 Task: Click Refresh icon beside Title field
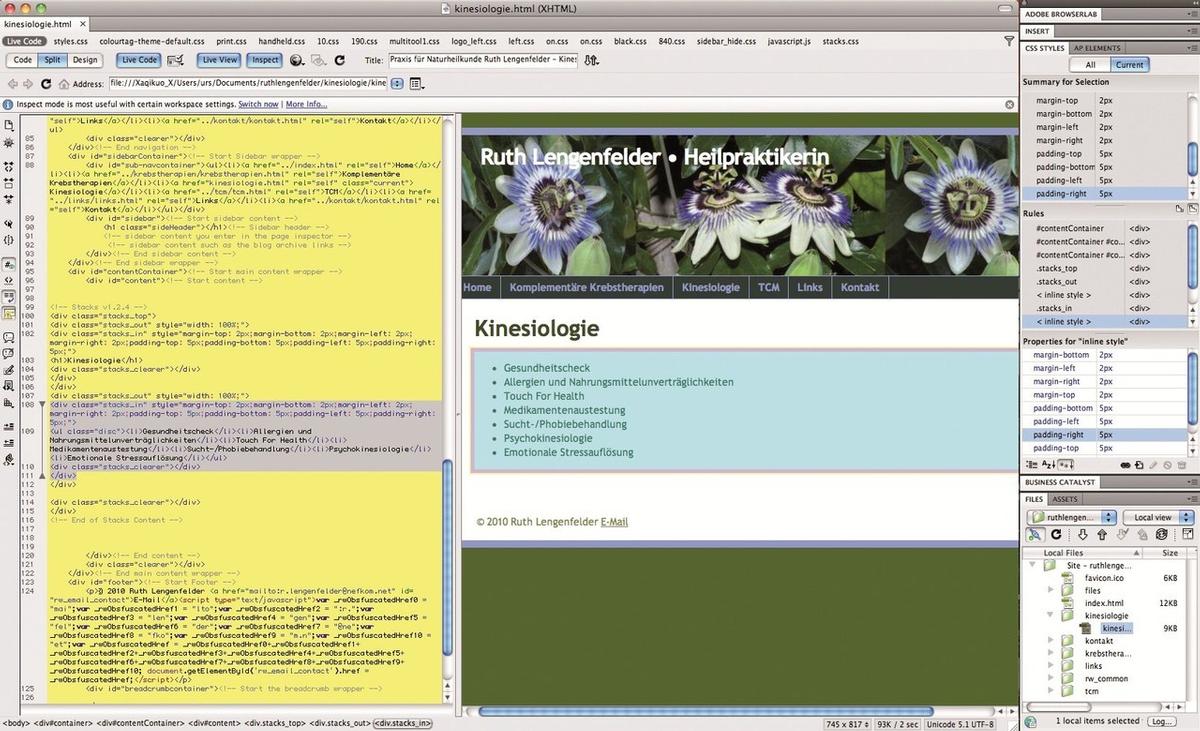coord(339,60)
